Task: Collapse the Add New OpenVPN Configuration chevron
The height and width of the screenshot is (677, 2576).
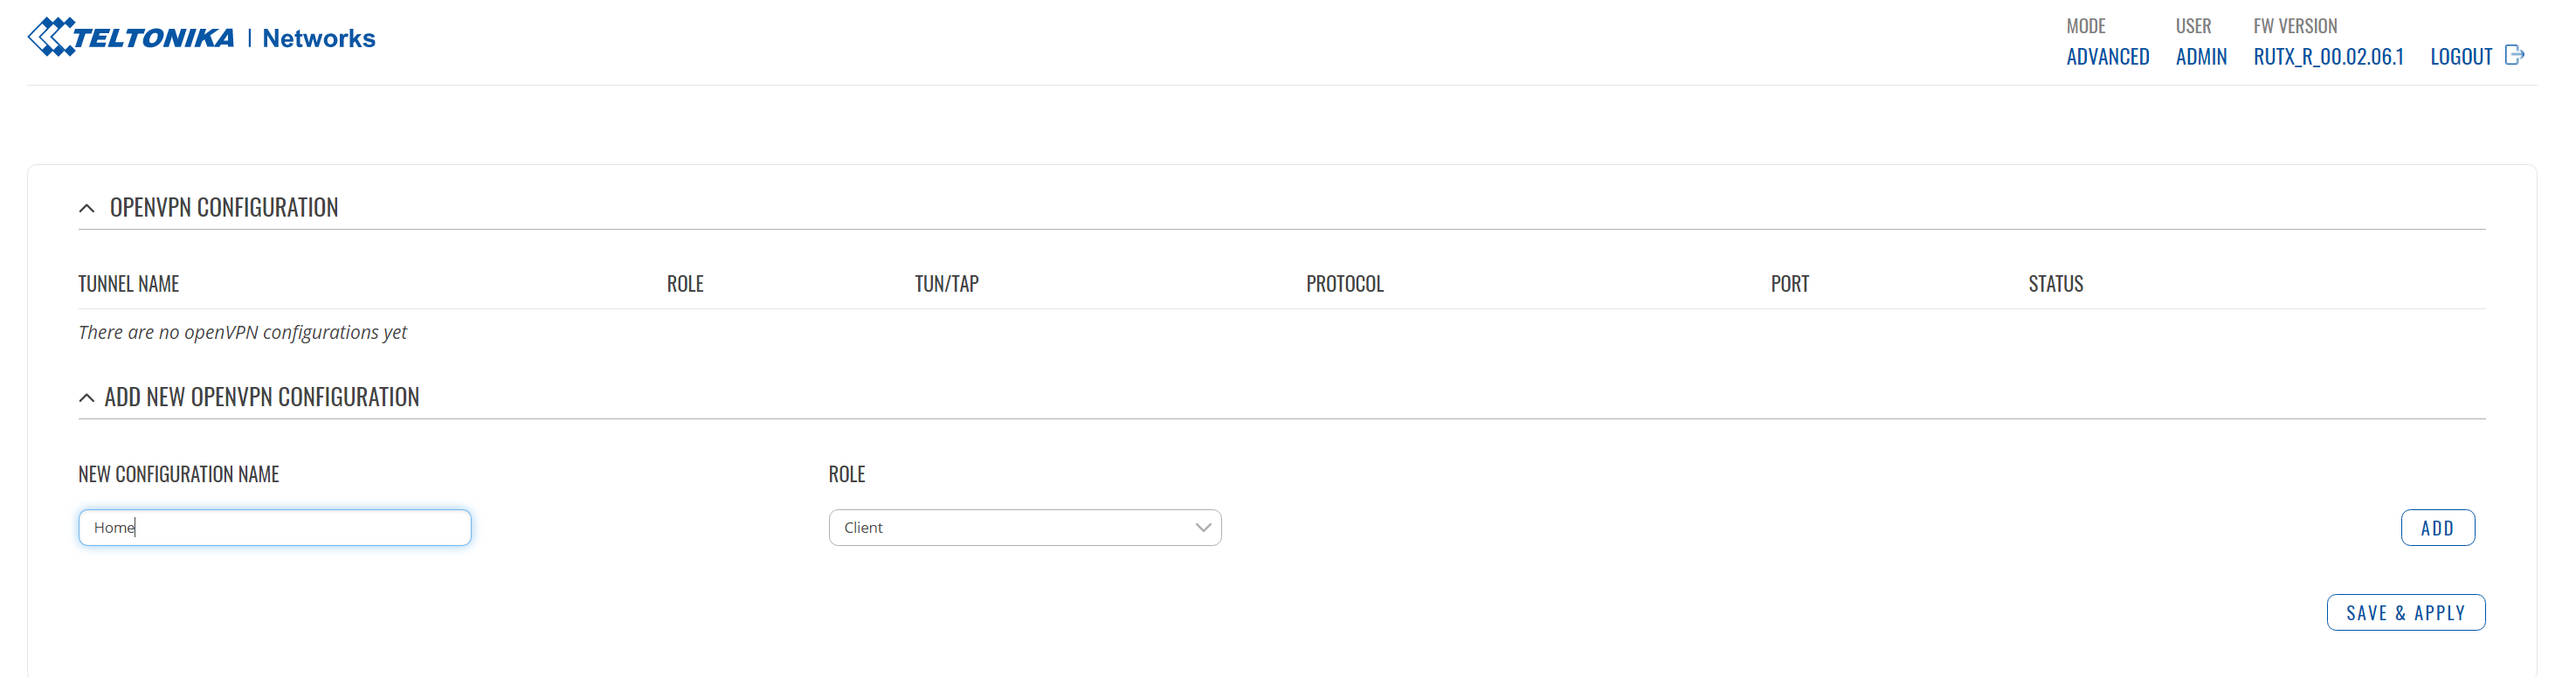Action: [x=87, y=398]
